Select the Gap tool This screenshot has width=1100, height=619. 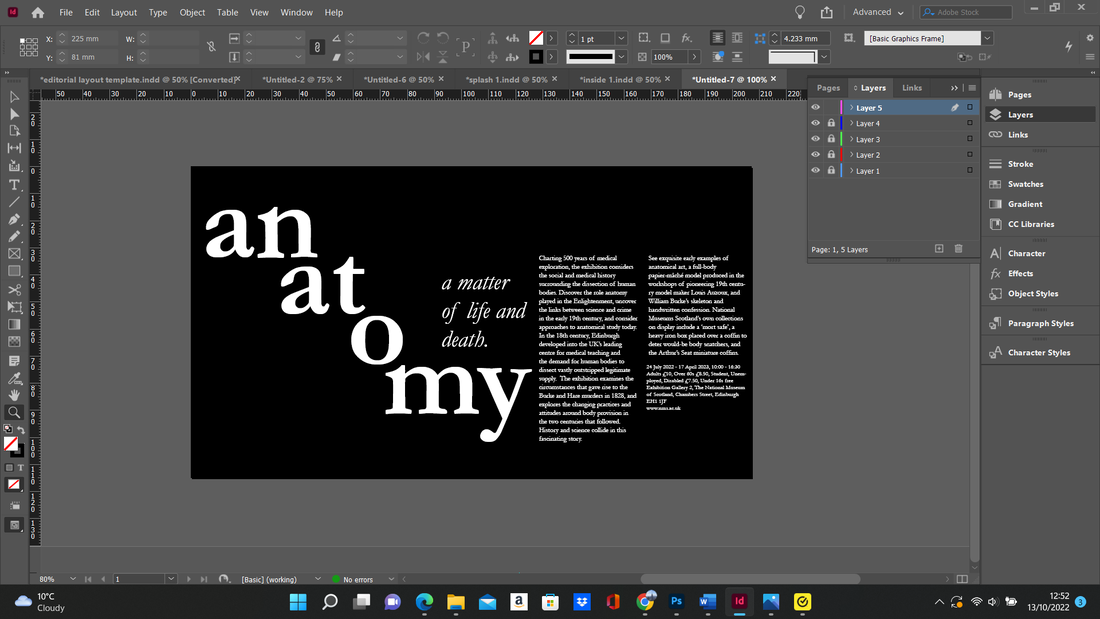click(14, 148)
